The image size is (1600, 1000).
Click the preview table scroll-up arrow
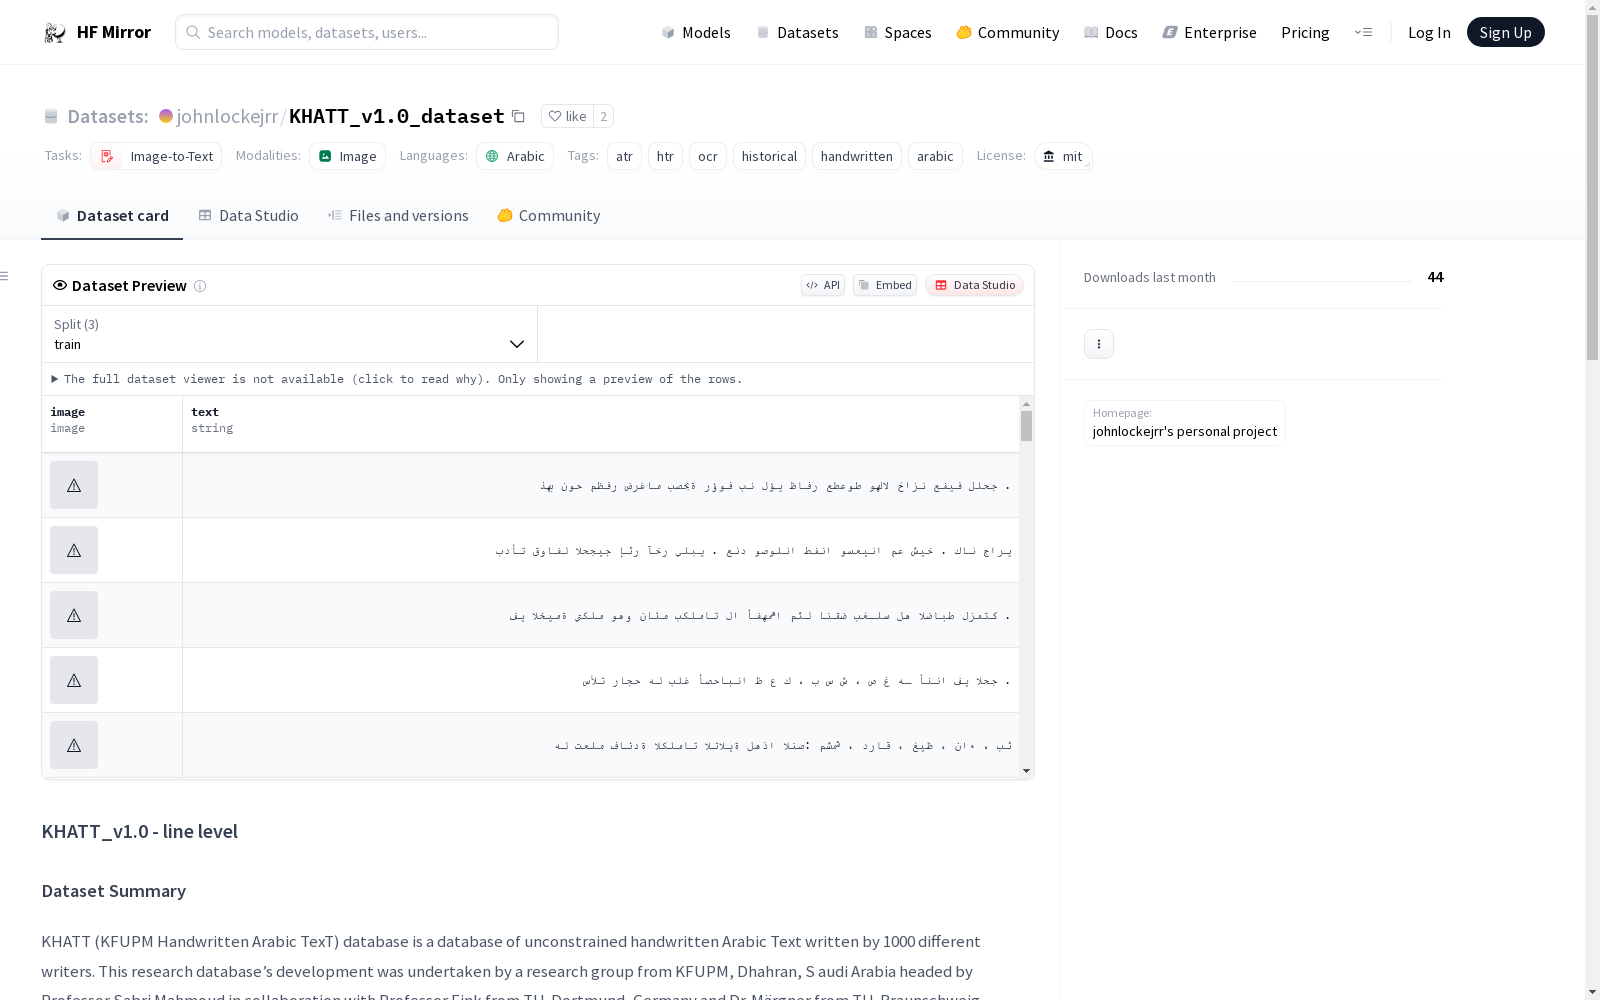pos(1026,404)
